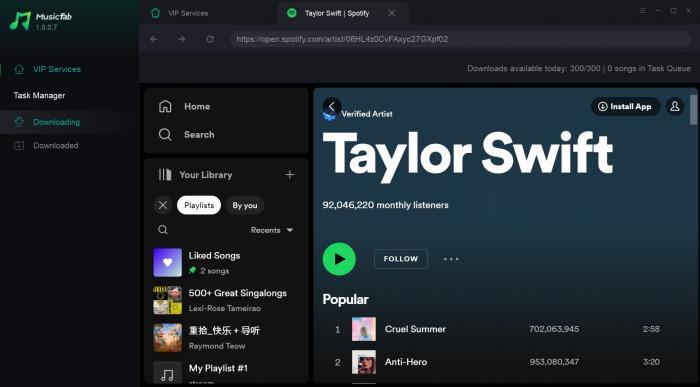The width and height of the screenshot is (700, 387).
Task: Toggle the By you filter chip
Action: point(245,205)
